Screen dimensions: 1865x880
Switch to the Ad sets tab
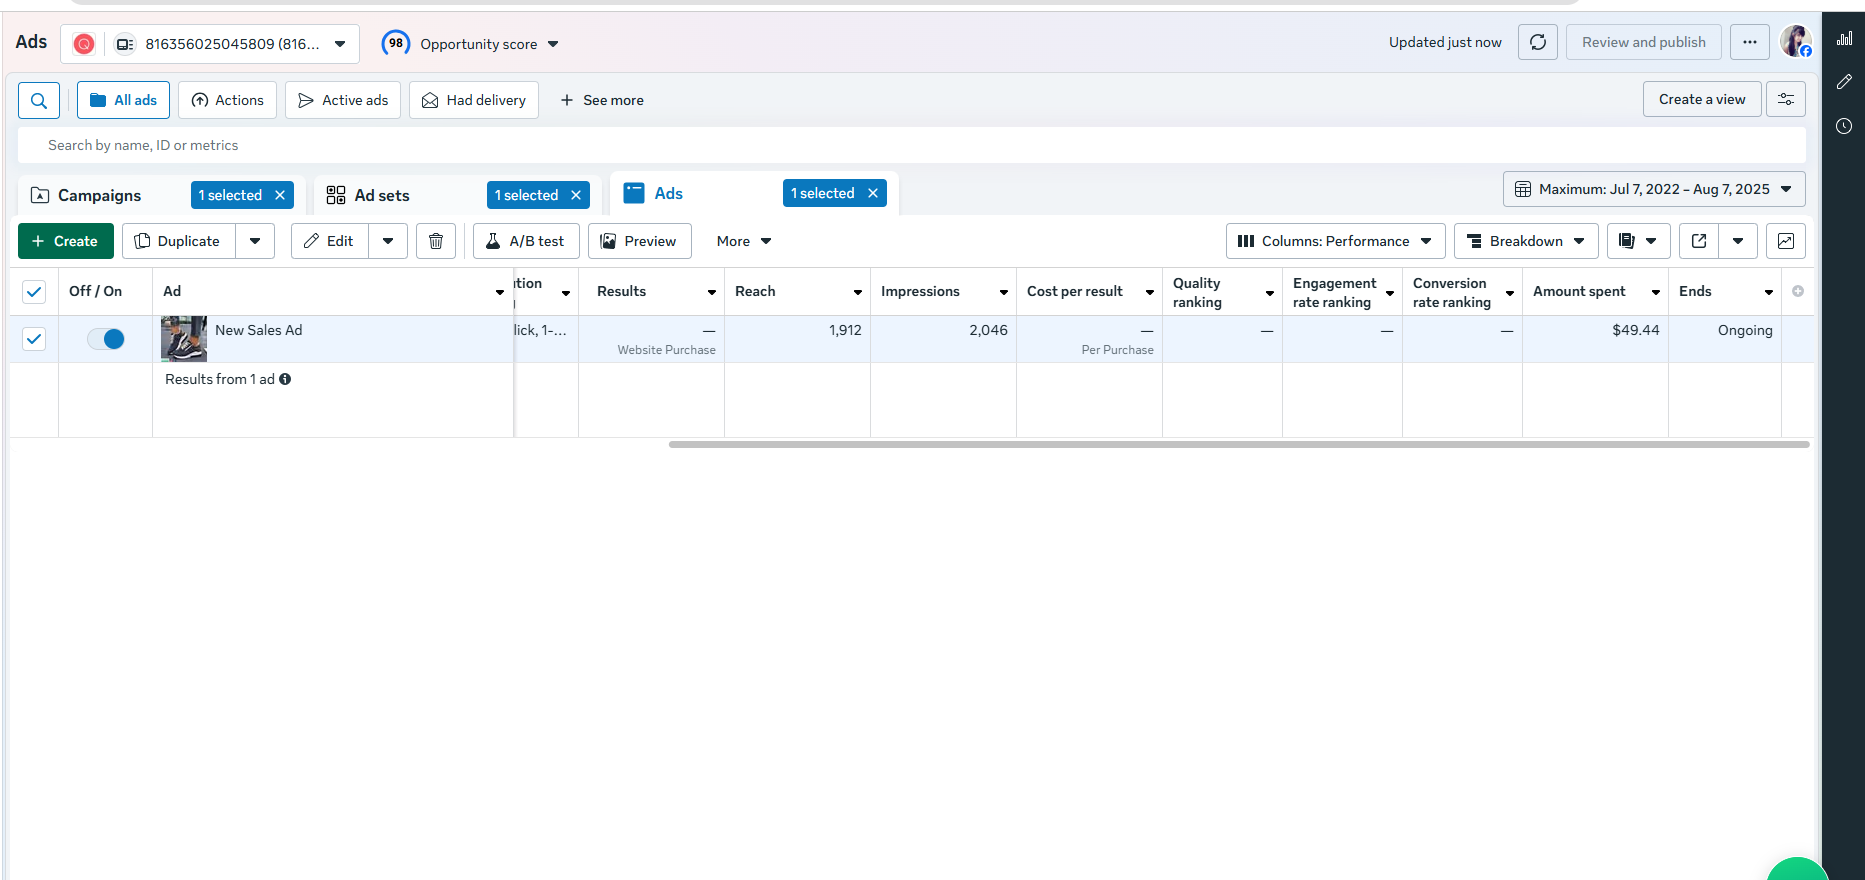pos(382,195)
